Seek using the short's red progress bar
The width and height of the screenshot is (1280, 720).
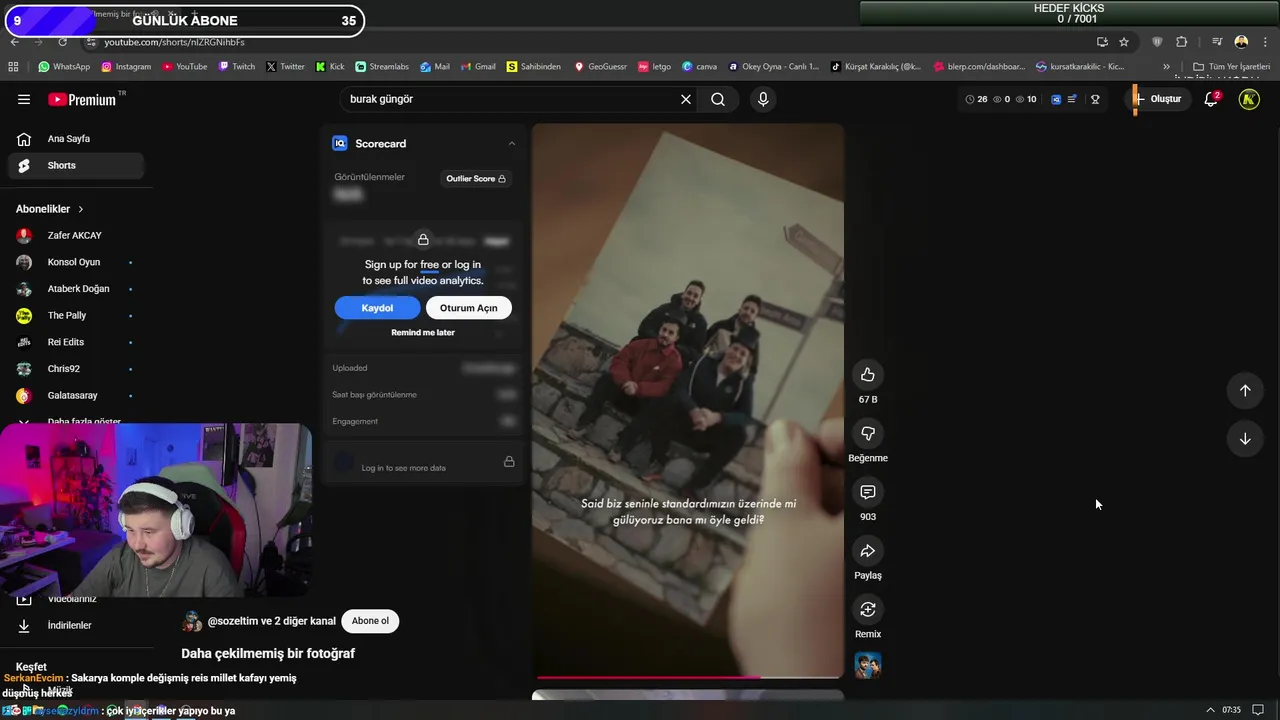tap(688, 677)
